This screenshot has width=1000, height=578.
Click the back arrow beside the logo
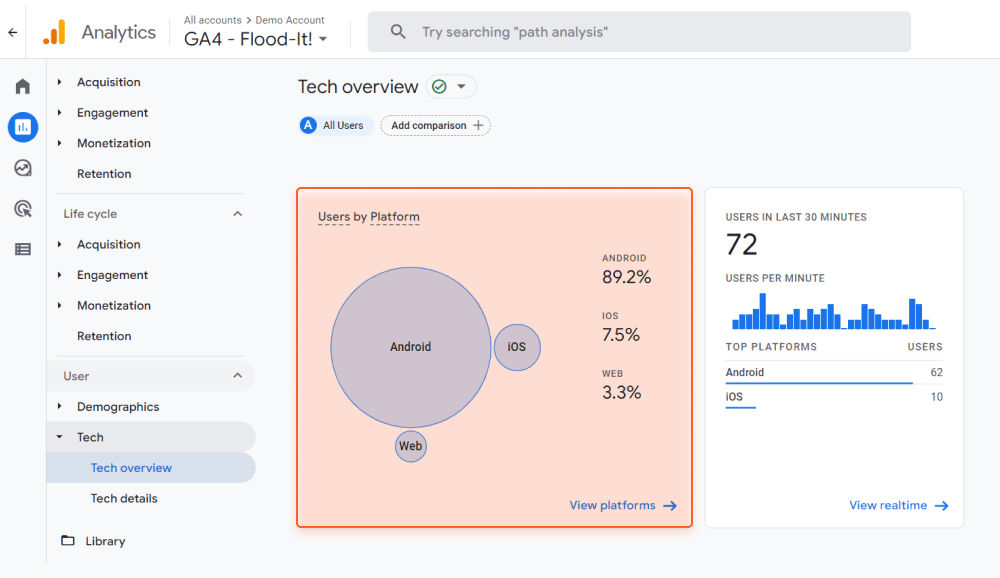(x=12, y=31)
